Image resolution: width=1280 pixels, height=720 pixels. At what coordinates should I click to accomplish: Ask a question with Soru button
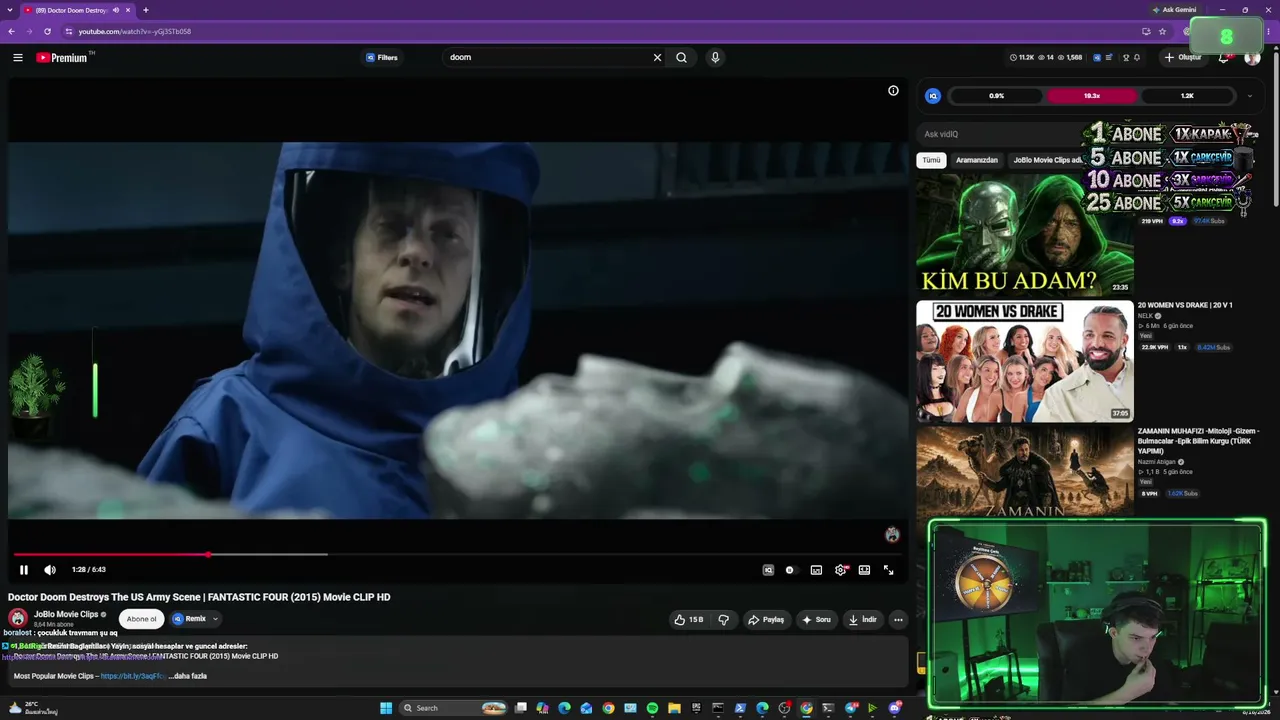(816, 620)
